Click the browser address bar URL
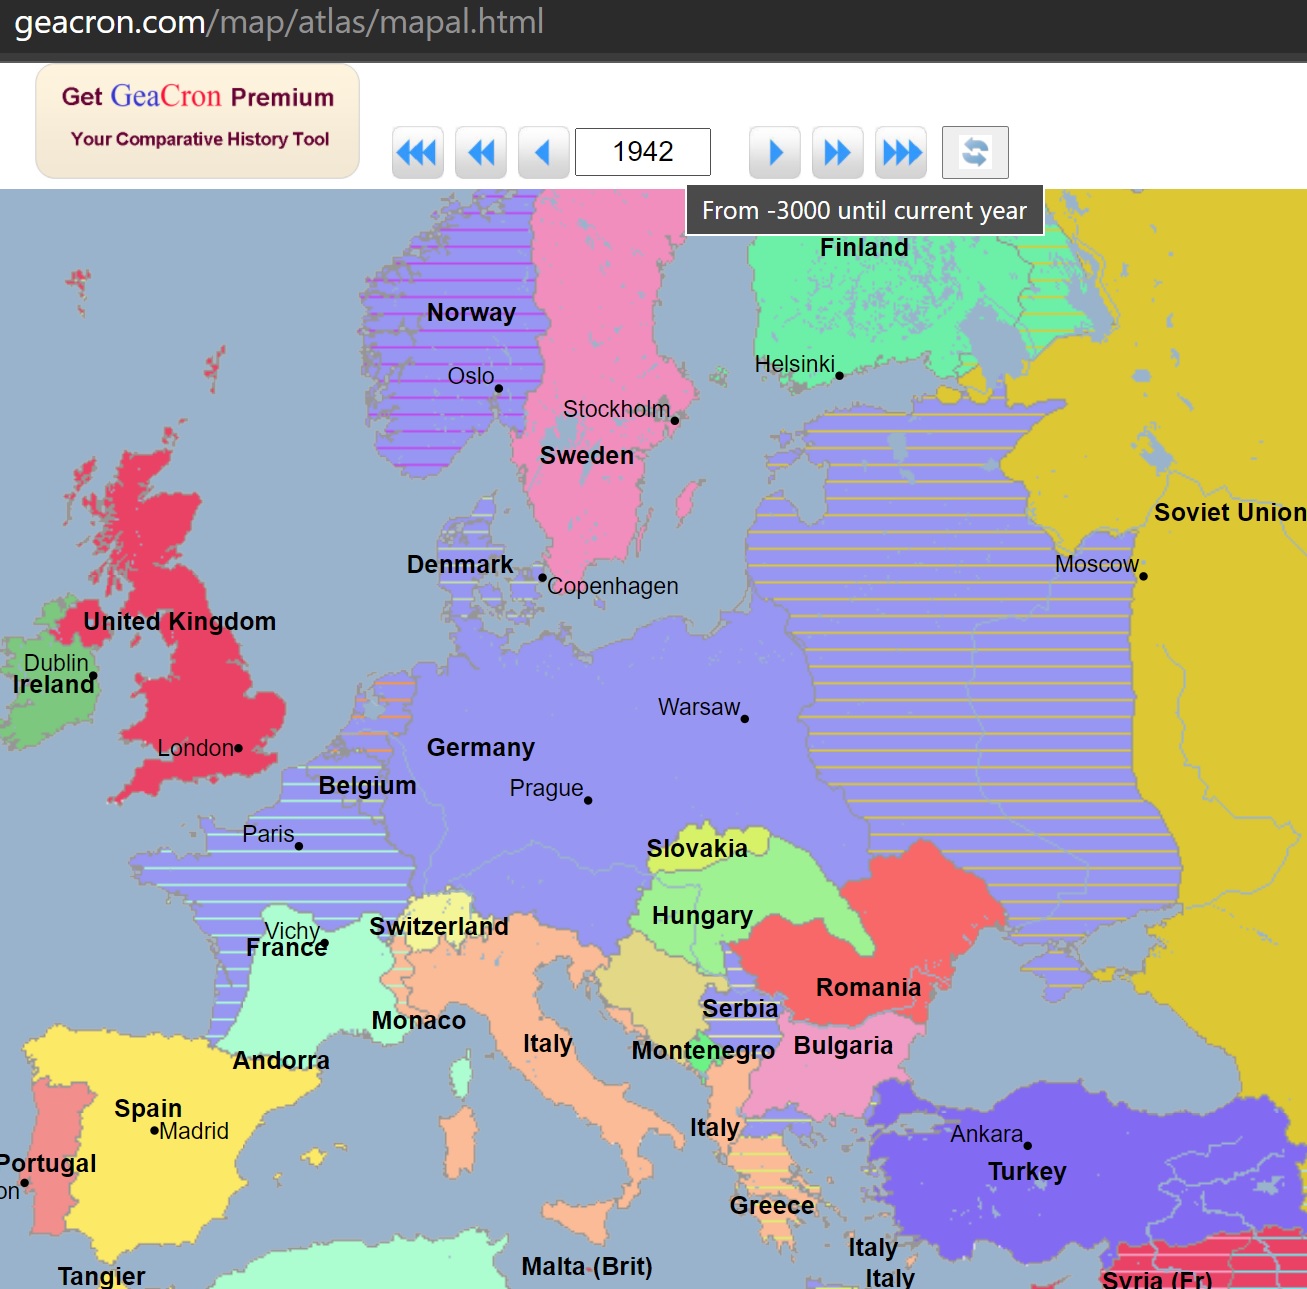Image resolution: width=1307 pixels, height=1289 pixels. [x=279, y=22]
